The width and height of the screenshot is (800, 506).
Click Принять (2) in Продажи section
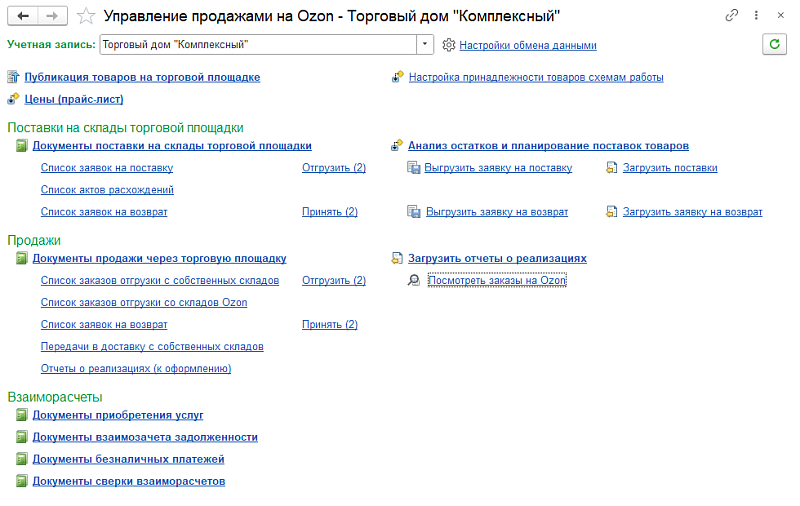330,324
